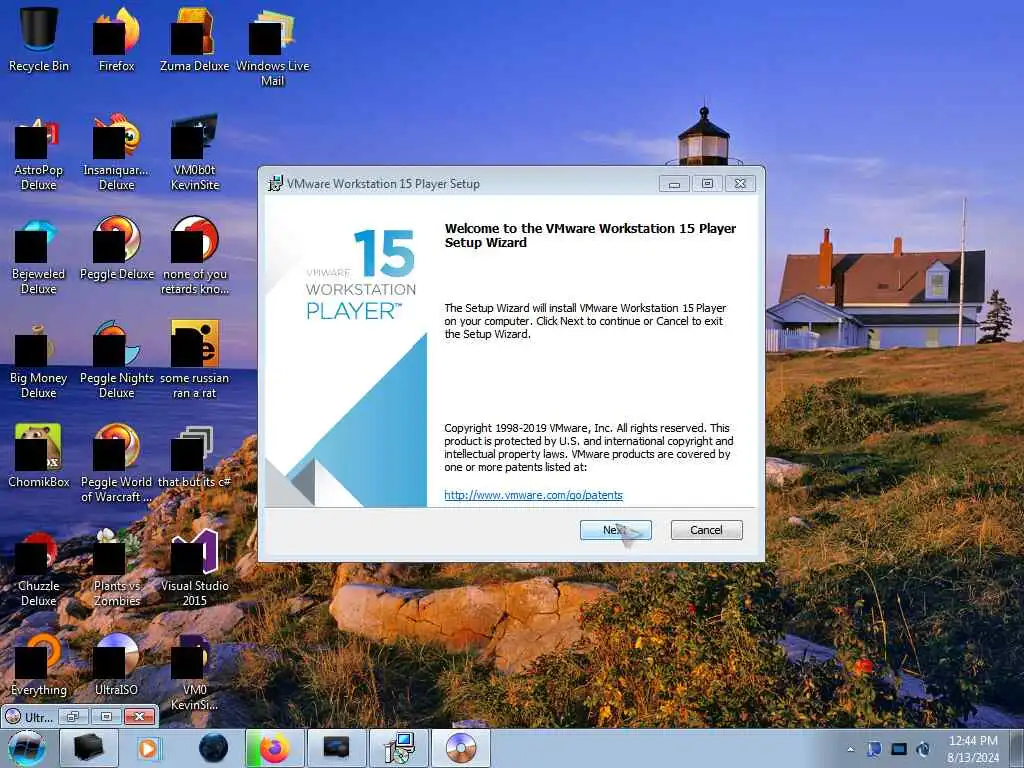1024x768 pixels.
Task: Click the network tray icon
Action: click(x=874, y=749)
